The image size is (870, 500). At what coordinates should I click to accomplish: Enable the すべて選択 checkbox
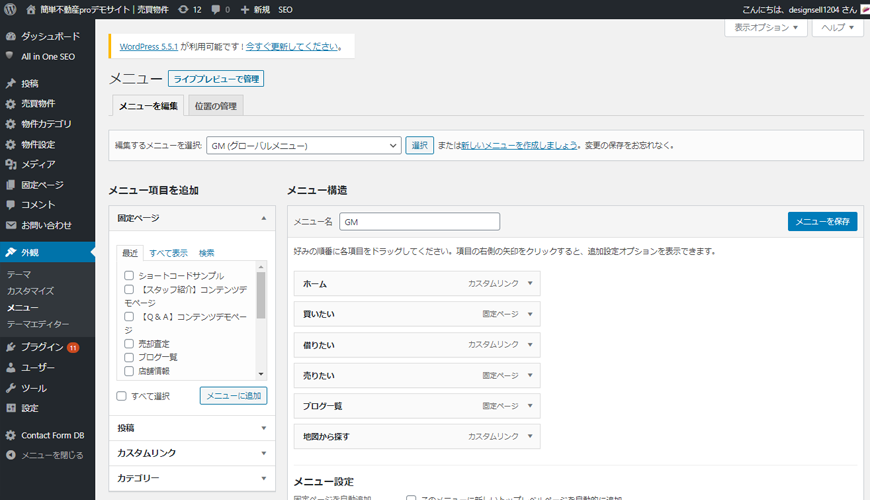[x=122, y=396]
